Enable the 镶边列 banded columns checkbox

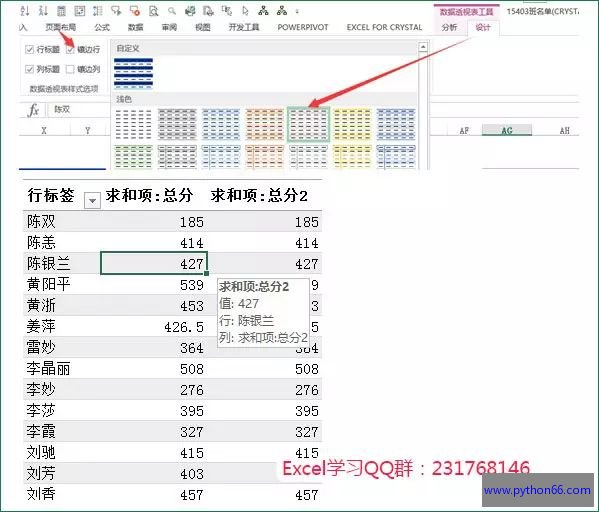coord(70,69)
